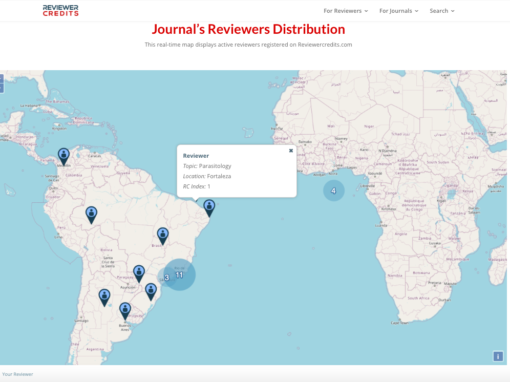Click the map info attribution button
Image resolution: width=510 pixels, height=382 pixels.
pyautogui.click(x=498, y=356)
